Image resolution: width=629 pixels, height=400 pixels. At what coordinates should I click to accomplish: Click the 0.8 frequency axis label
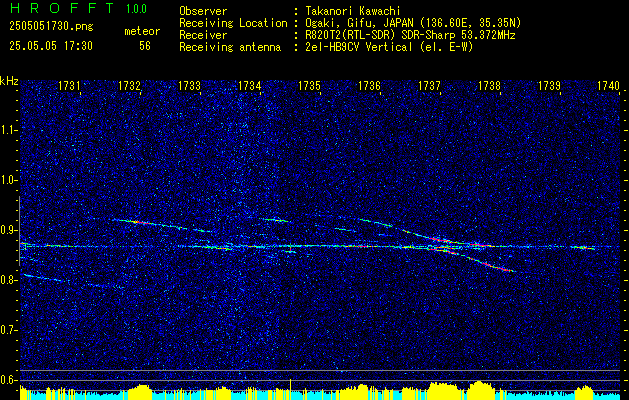tap(8, 280)
